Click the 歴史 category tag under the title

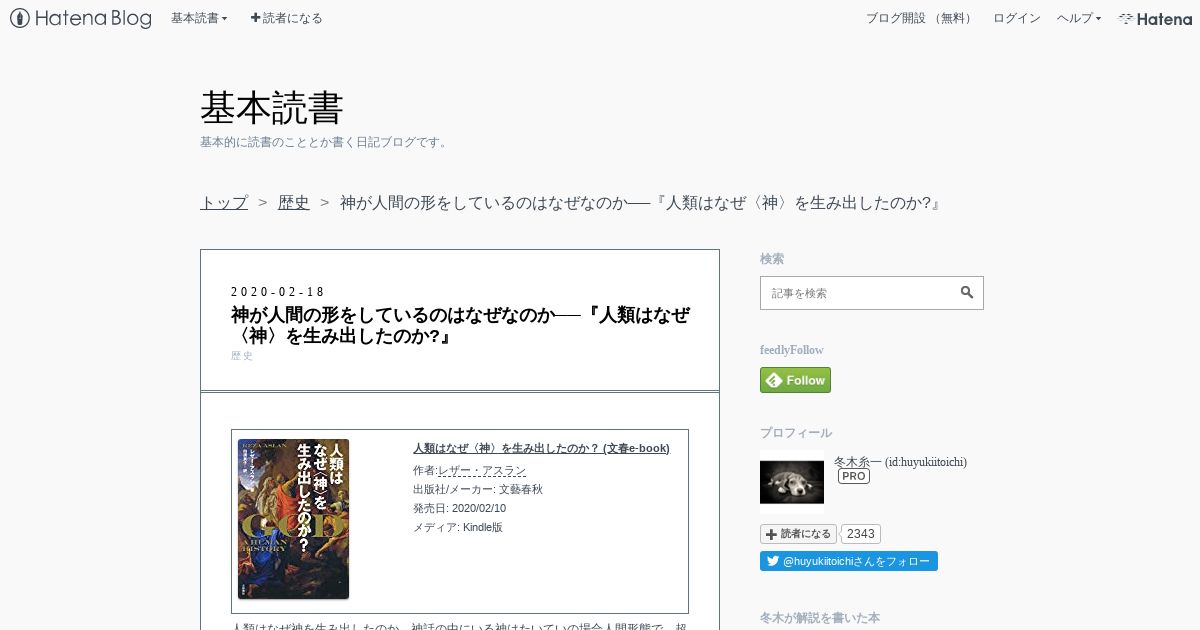[x=242, y=356]
